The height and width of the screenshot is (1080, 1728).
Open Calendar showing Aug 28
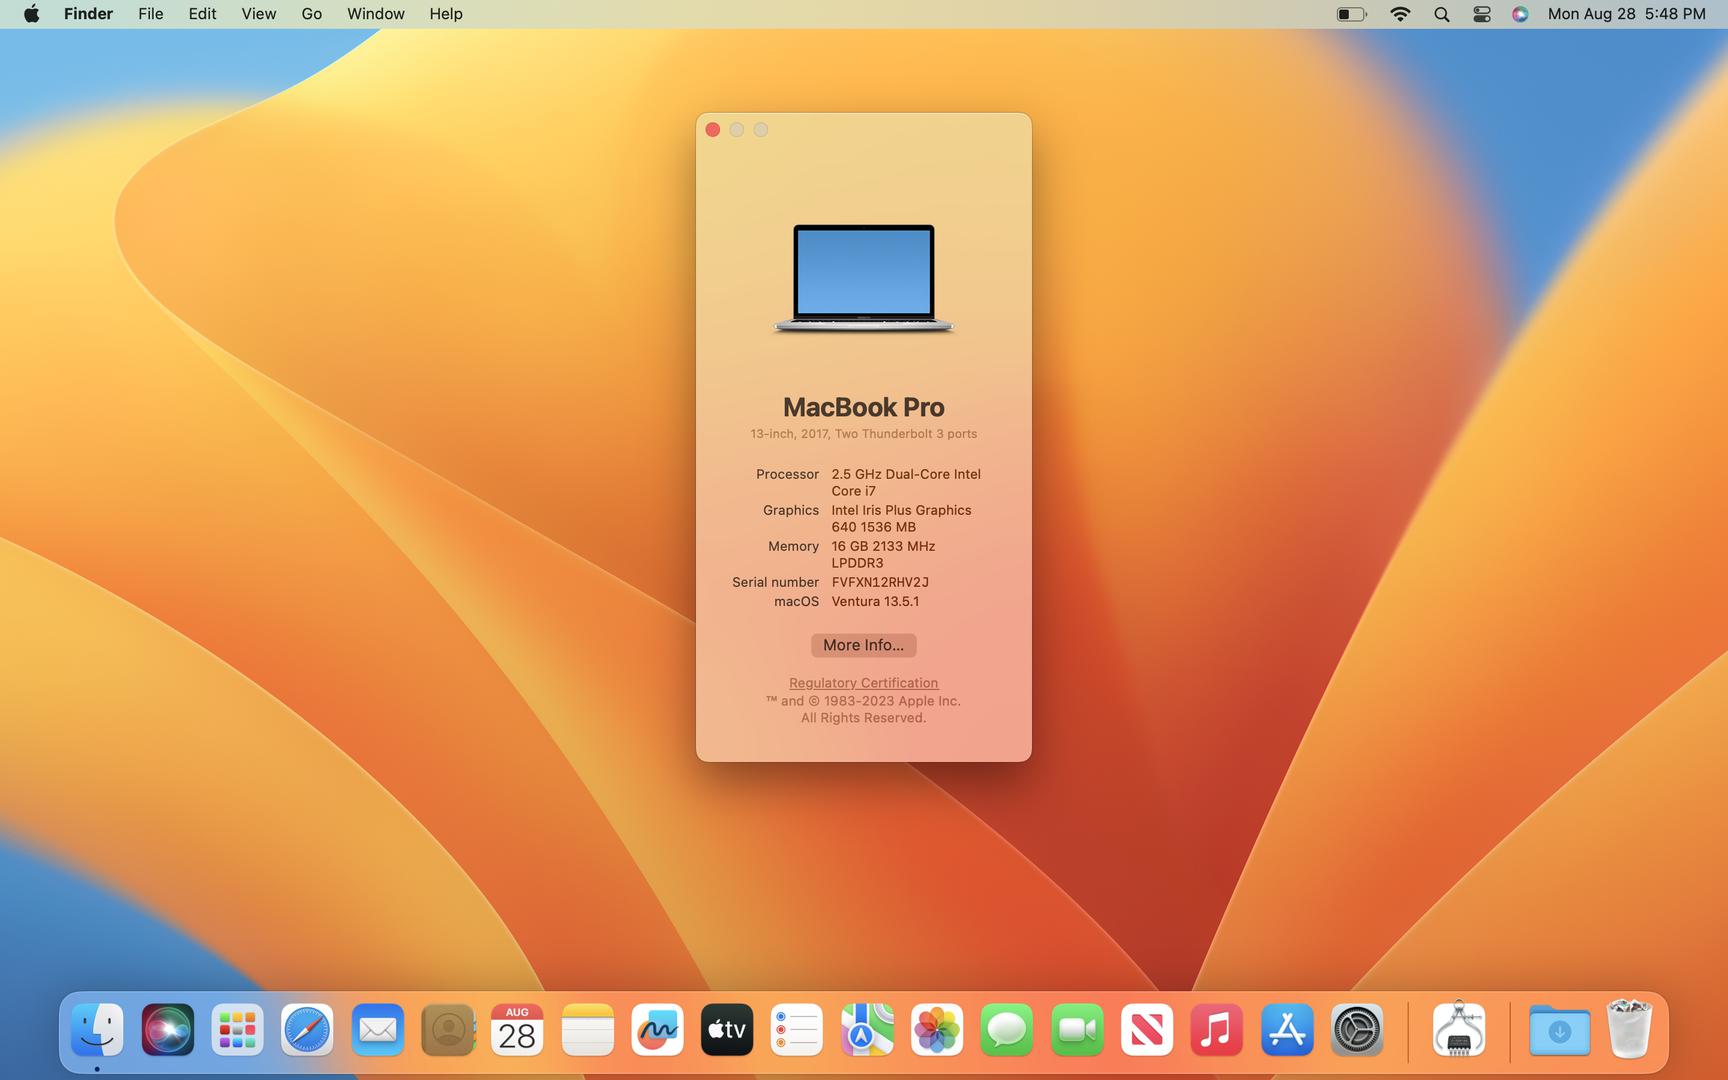(517, 1030)
